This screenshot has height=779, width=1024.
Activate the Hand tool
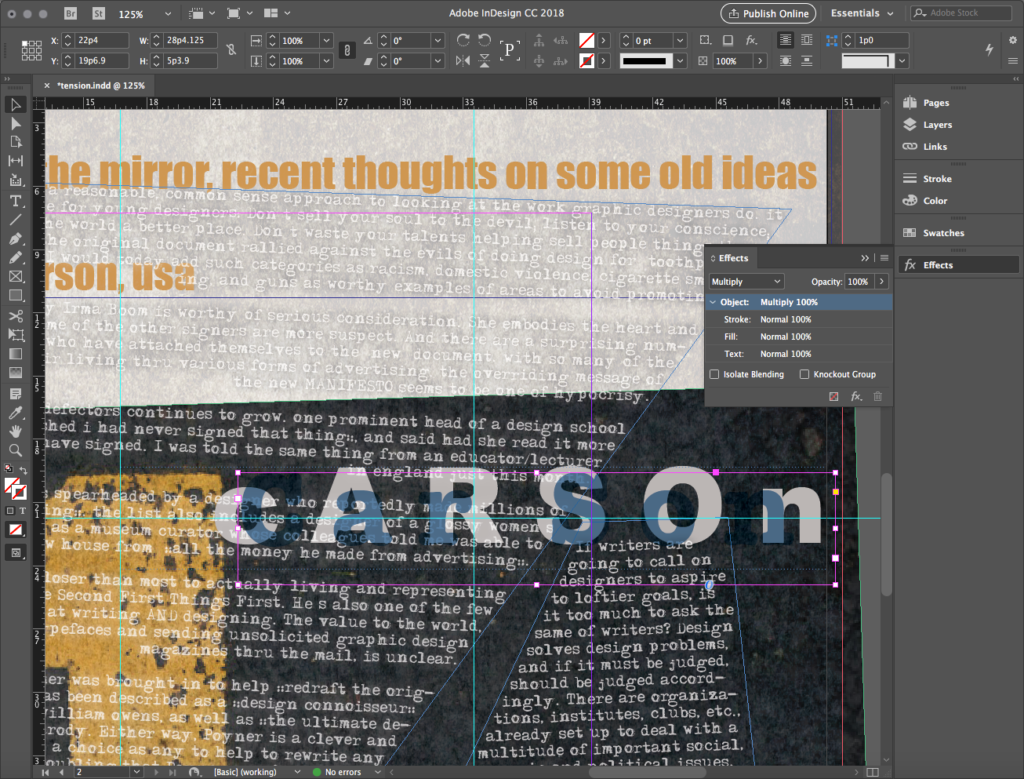16,431
